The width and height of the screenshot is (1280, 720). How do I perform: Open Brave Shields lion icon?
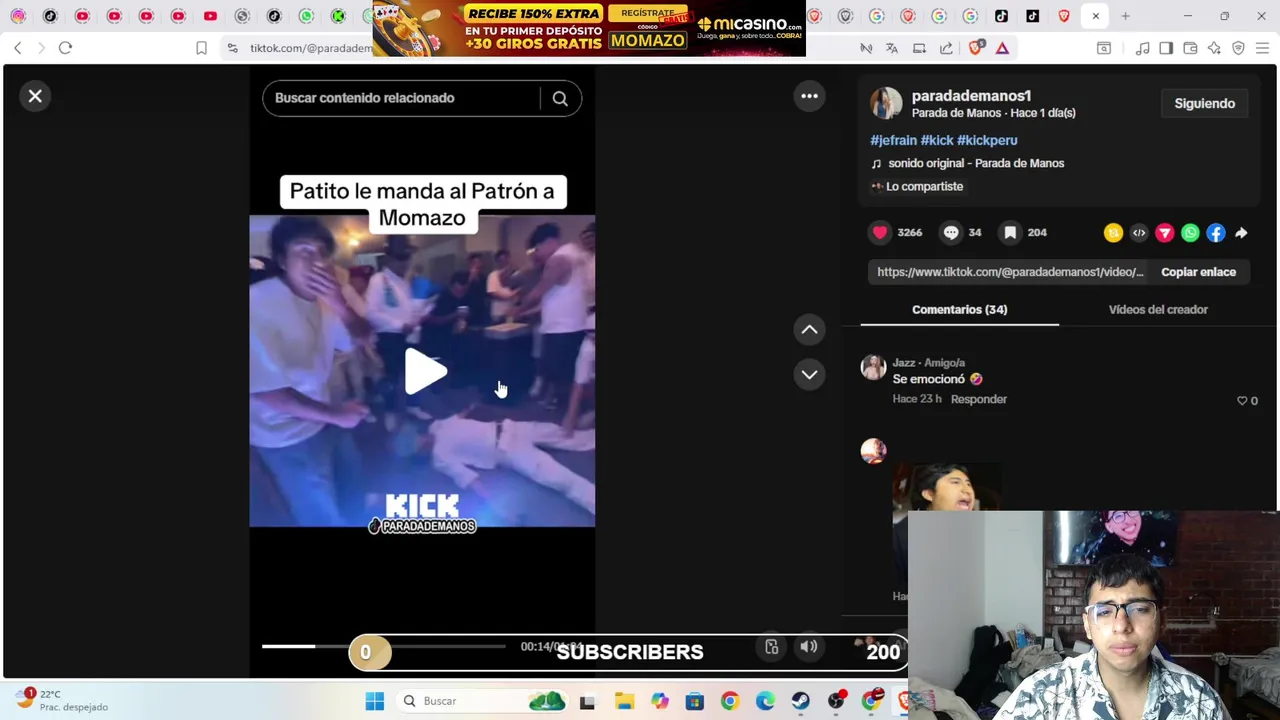[975, 48]
